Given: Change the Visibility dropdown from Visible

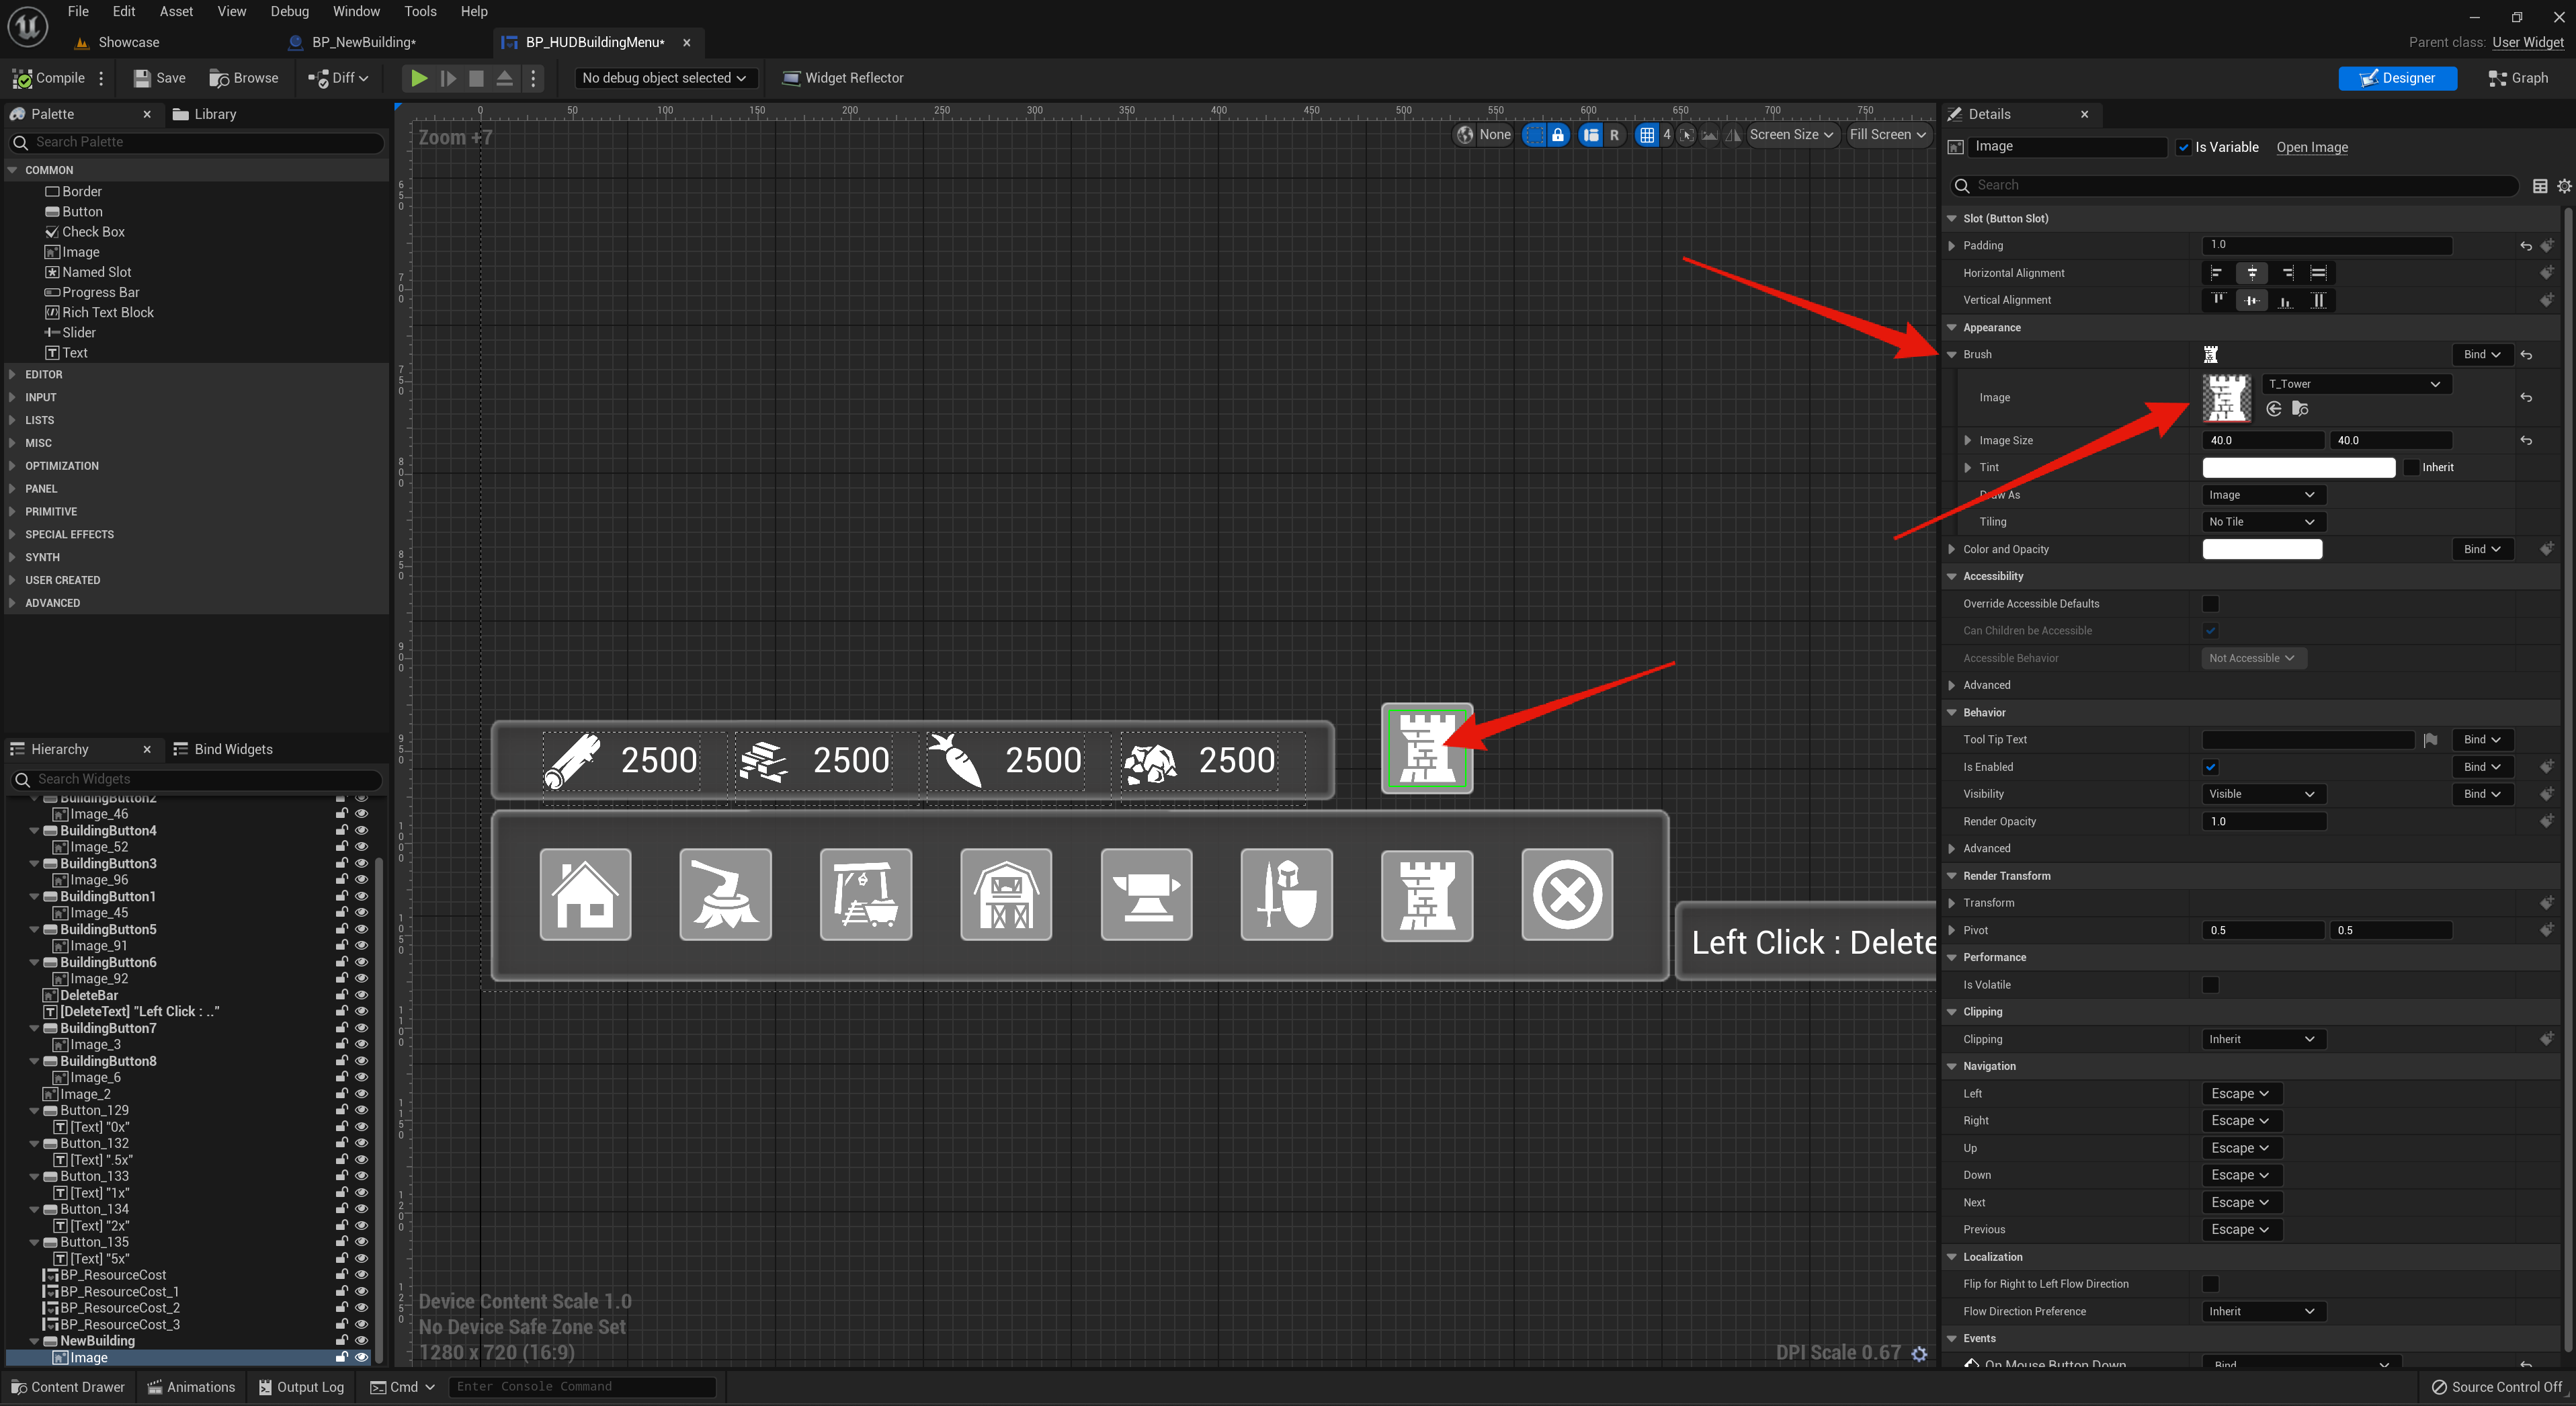Looking at the screenshot, I should pos(2263,793).
